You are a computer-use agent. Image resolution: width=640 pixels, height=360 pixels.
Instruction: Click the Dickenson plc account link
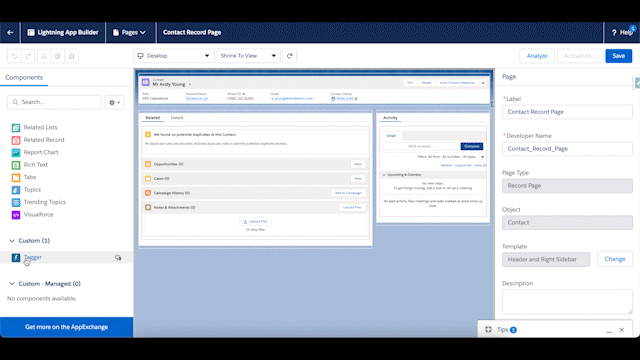tap(197, 98)
